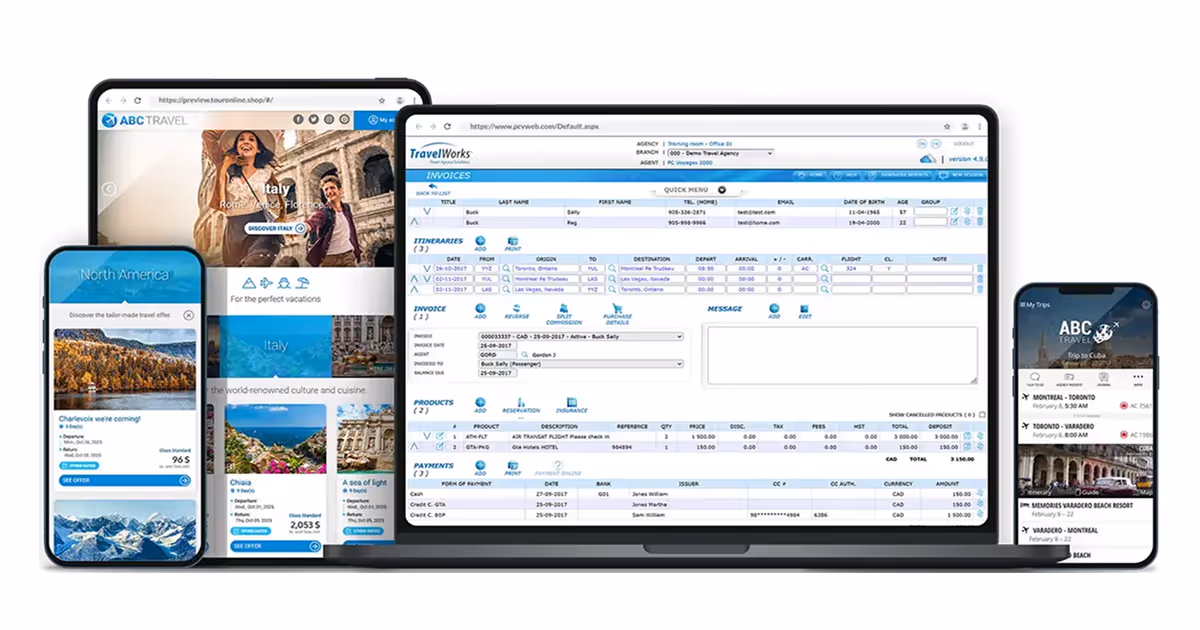Move Buck Sally passenger down with arrow
The image size is (1200, 630).
(x=427, y=212)
